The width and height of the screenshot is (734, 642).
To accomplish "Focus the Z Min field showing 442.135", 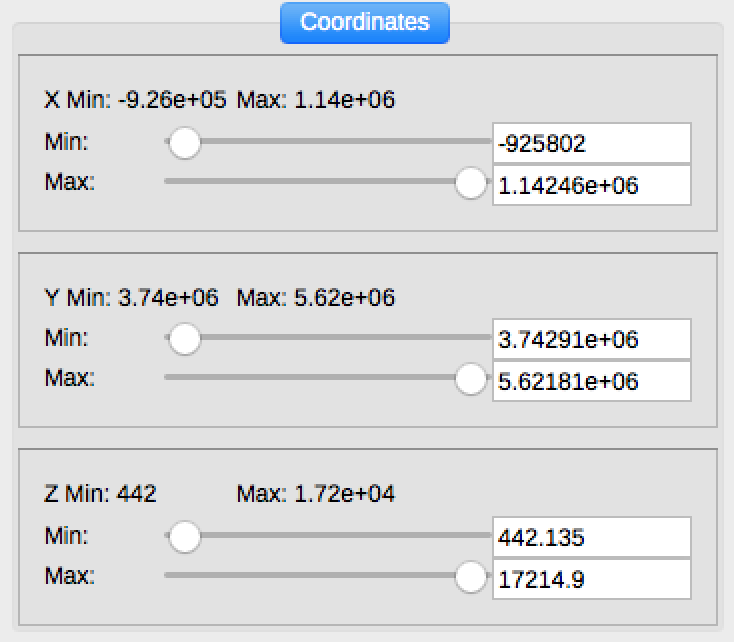I will click(591, 538).
